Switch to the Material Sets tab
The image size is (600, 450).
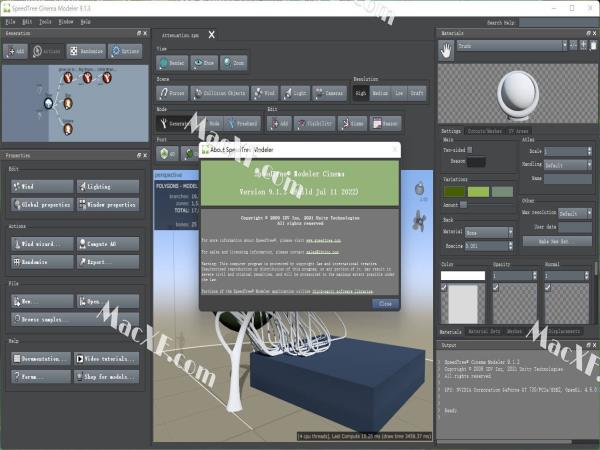484,331
